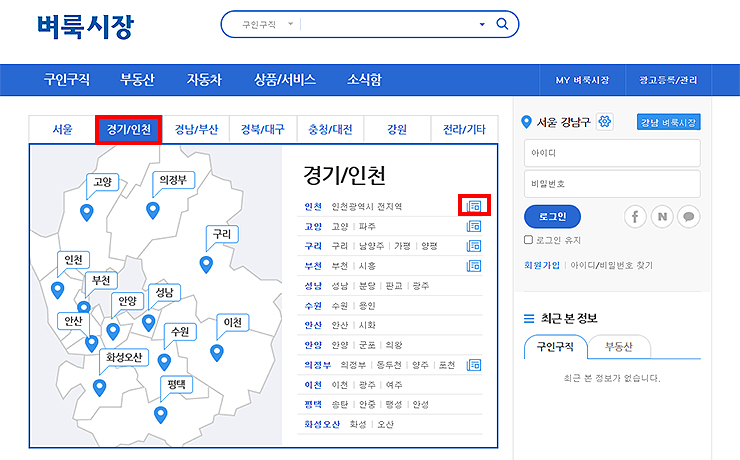Screen dimensions: 740x460
Task: Switch to the 서울 region tab
Action: (x=62, y=129)
